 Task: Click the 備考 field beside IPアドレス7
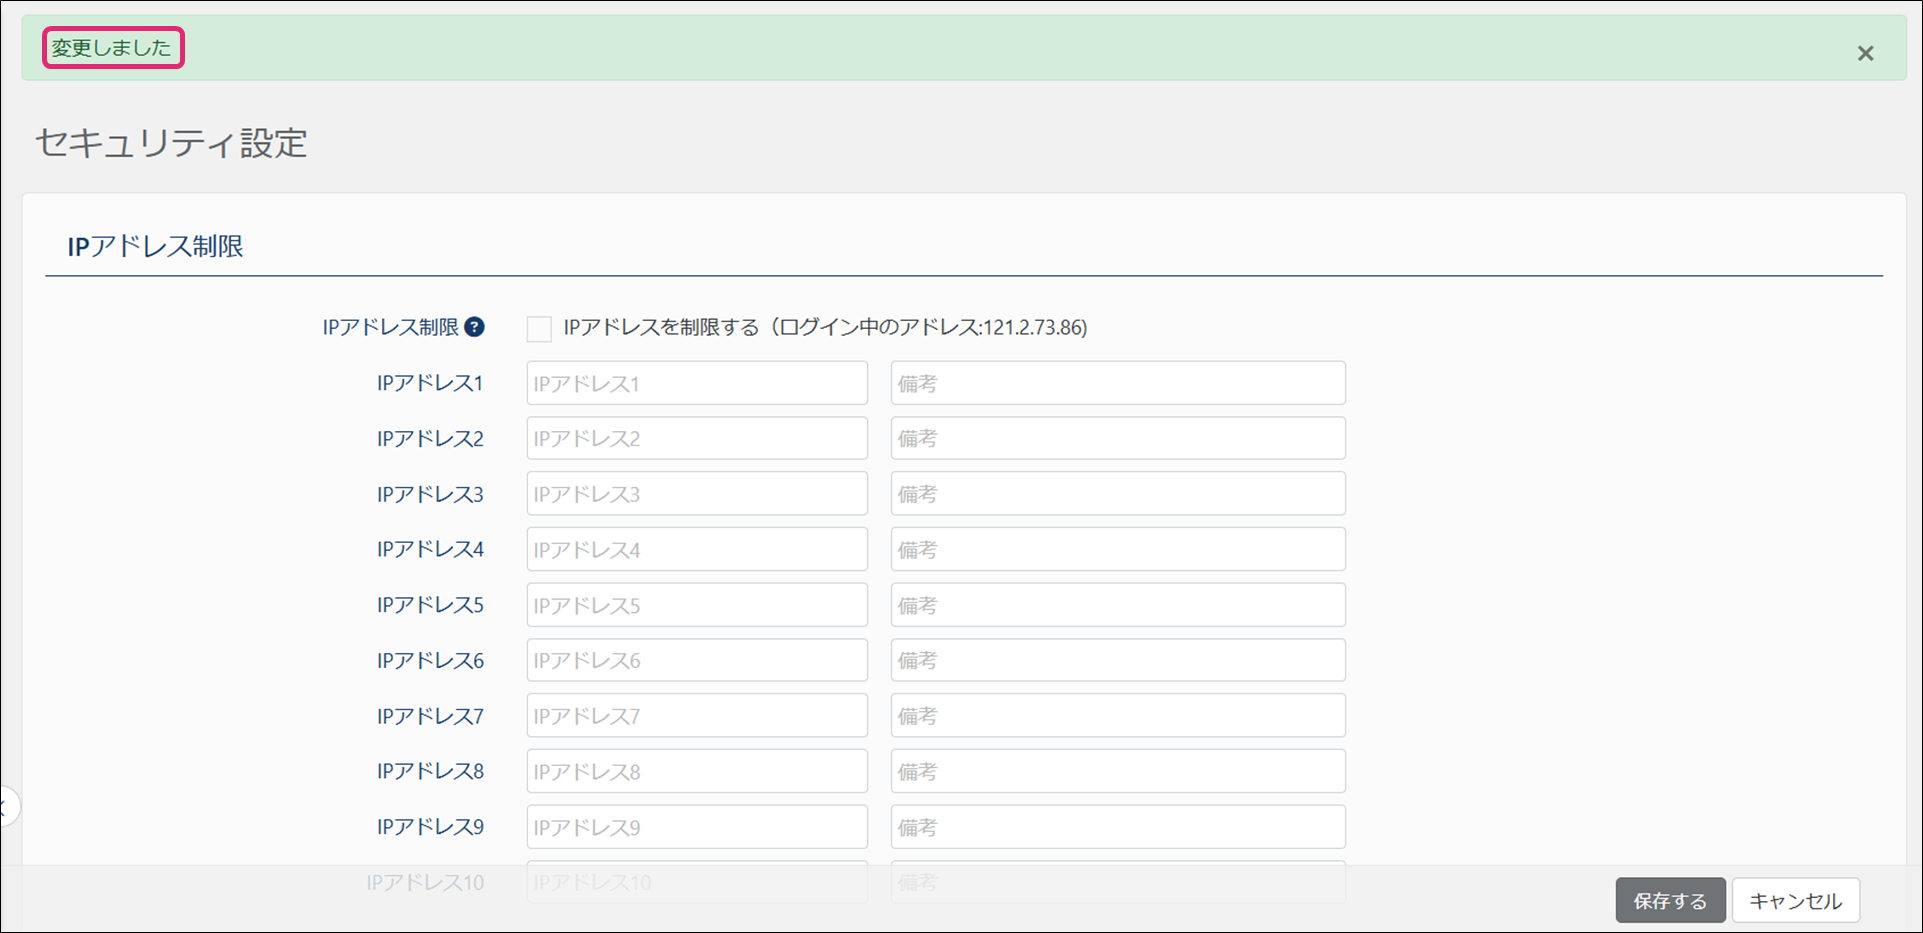tap(1117, 716)
